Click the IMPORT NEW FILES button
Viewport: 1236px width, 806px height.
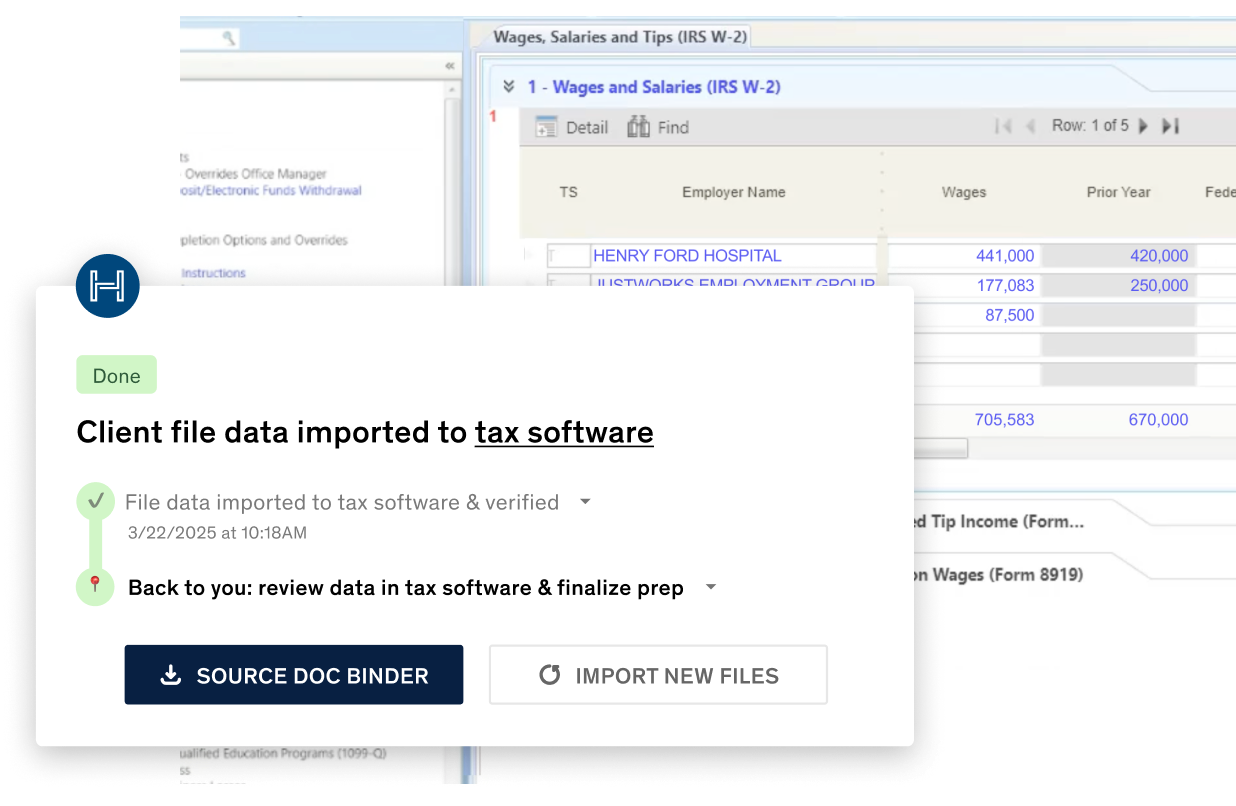(x=658, y=675)
